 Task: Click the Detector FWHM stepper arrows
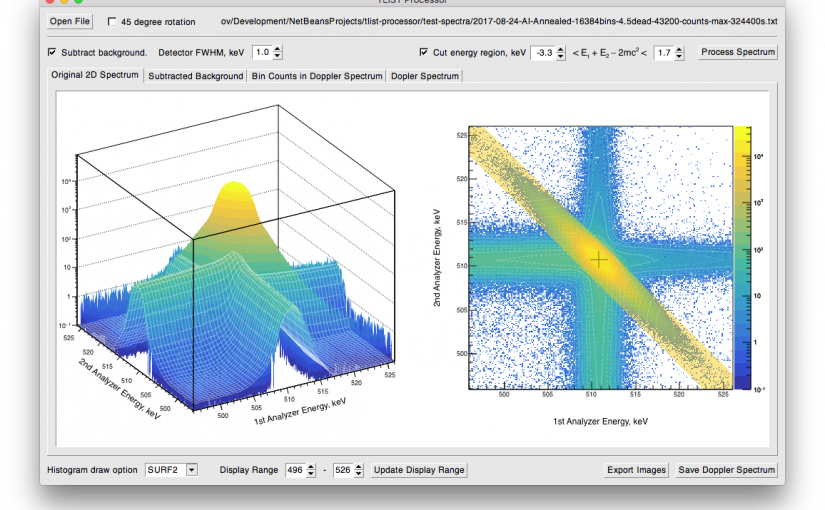278,52
